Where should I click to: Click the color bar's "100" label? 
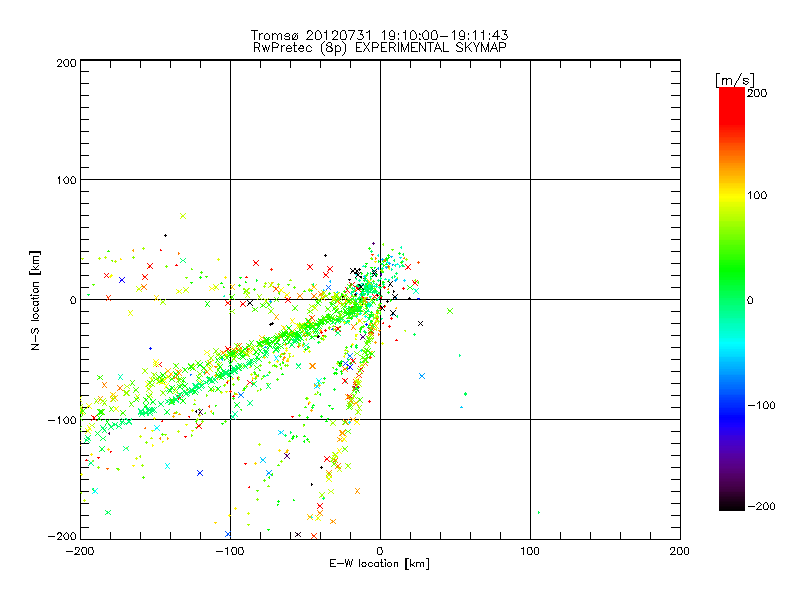click(757, 195)
